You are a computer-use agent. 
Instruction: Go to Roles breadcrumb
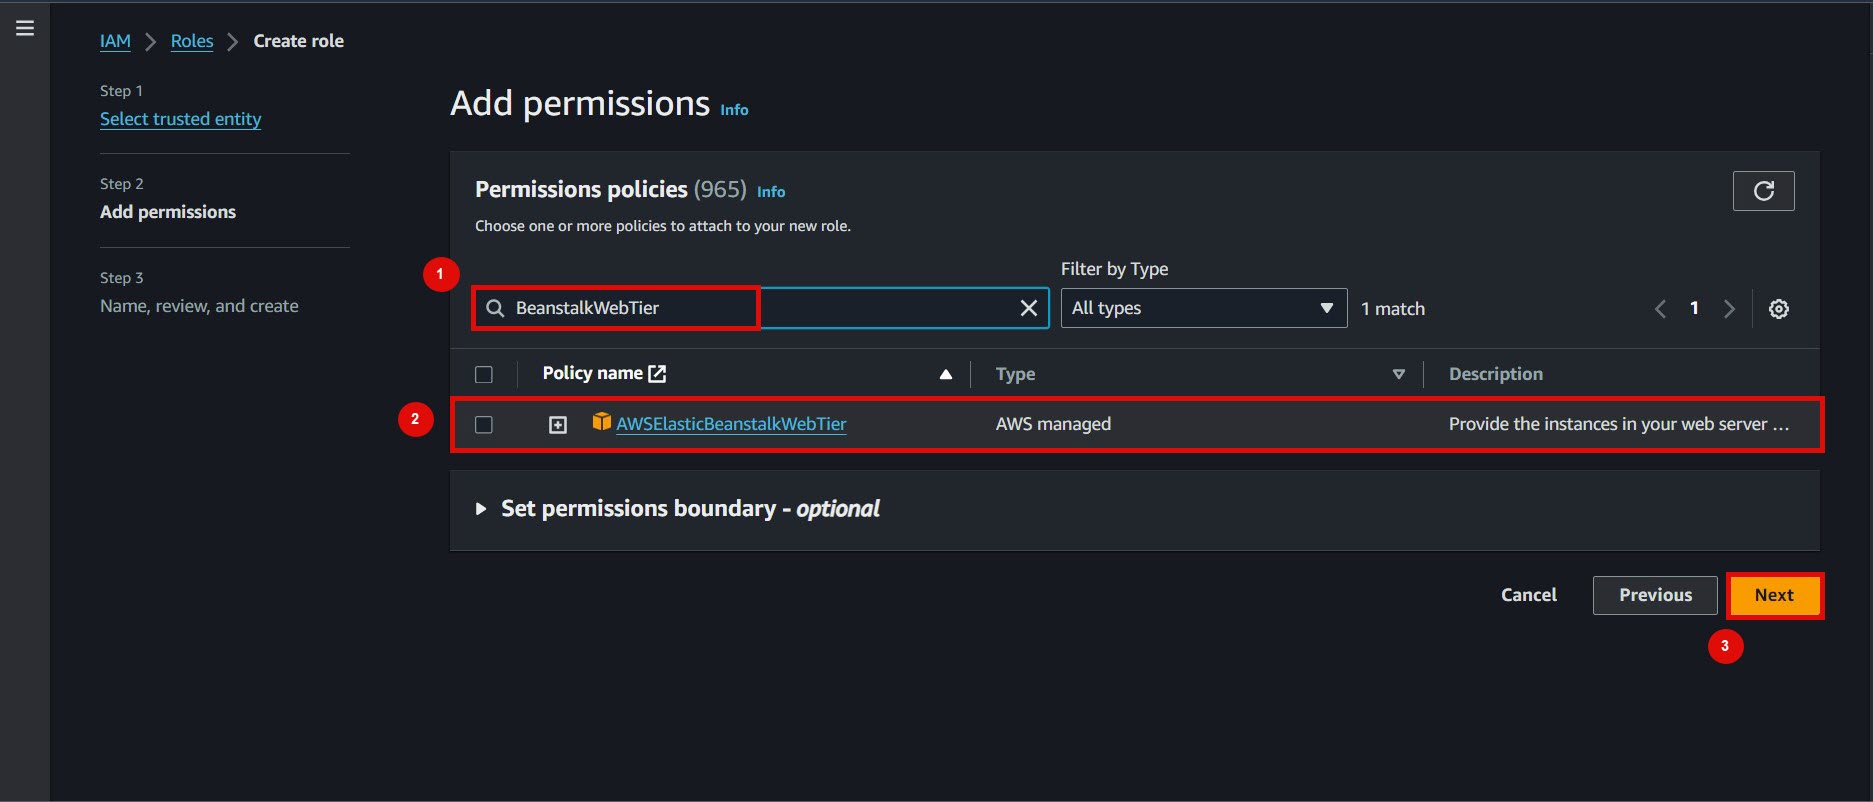[x=192, y=41]
